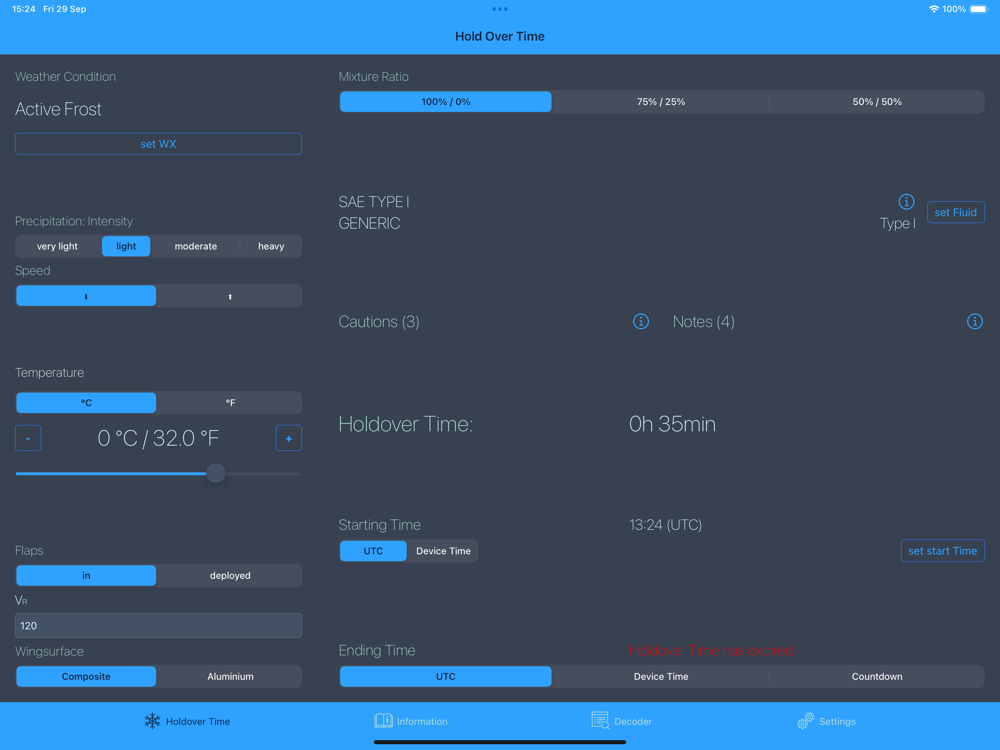This screenshot has width=1000, height=750.
Task: Tap the set start Time button
Action: pos(943,551)
